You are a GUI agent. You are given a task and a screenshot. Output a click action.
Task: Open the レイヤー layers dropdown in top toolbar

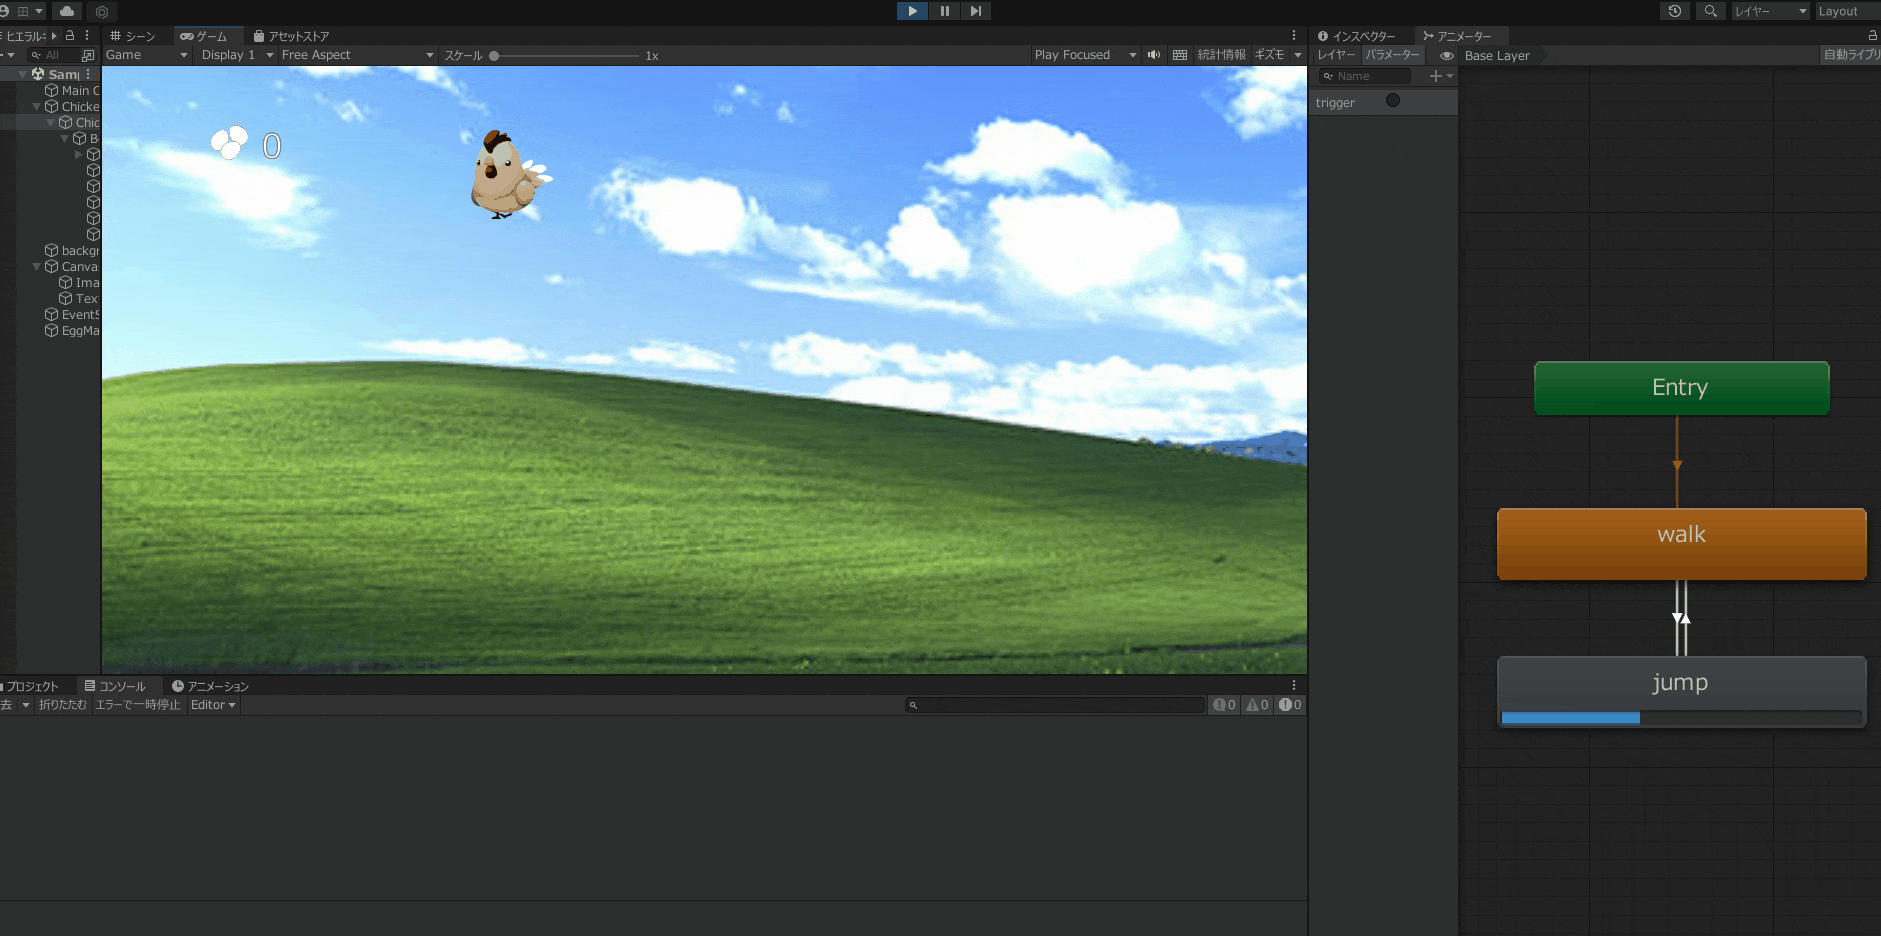1771,11
